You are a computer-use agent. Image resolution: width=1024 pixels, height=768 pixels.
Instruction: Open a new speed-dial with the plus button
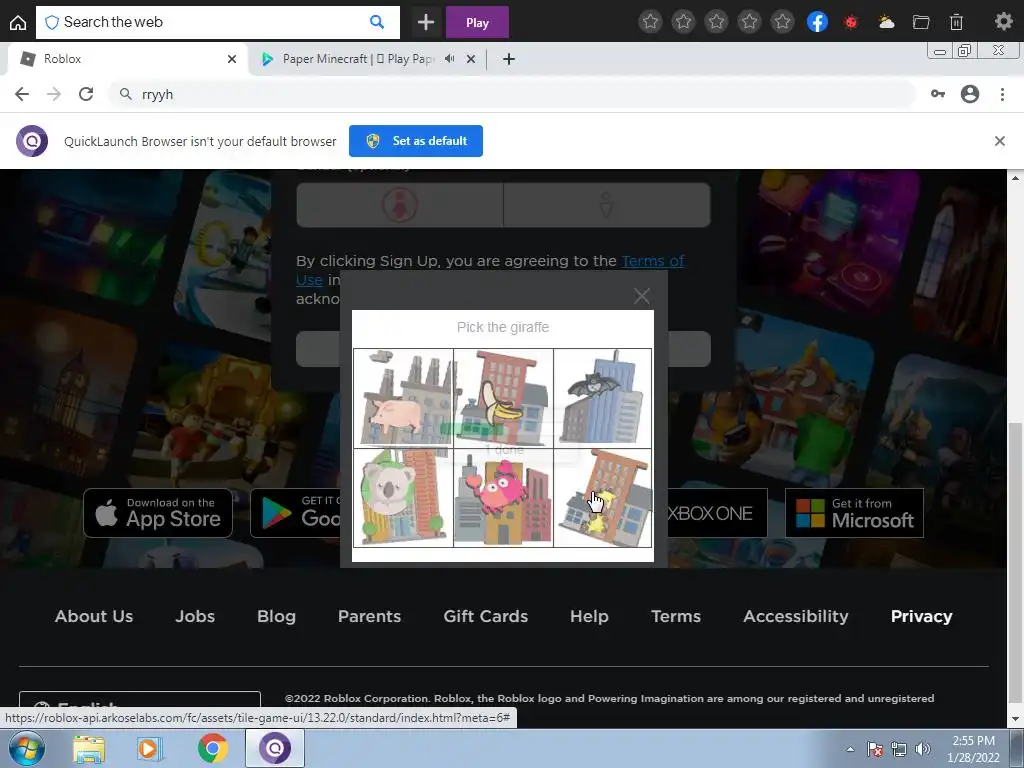426,23
